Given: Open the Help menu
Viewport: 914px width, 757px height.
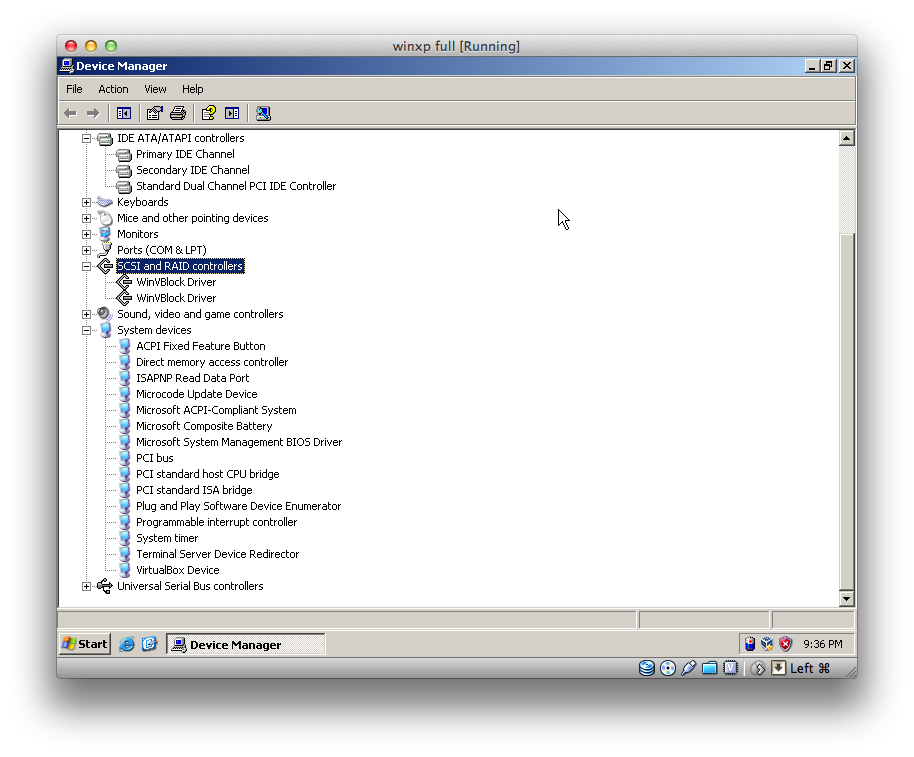Looking at the screenshot, I should tap(192, 89).
